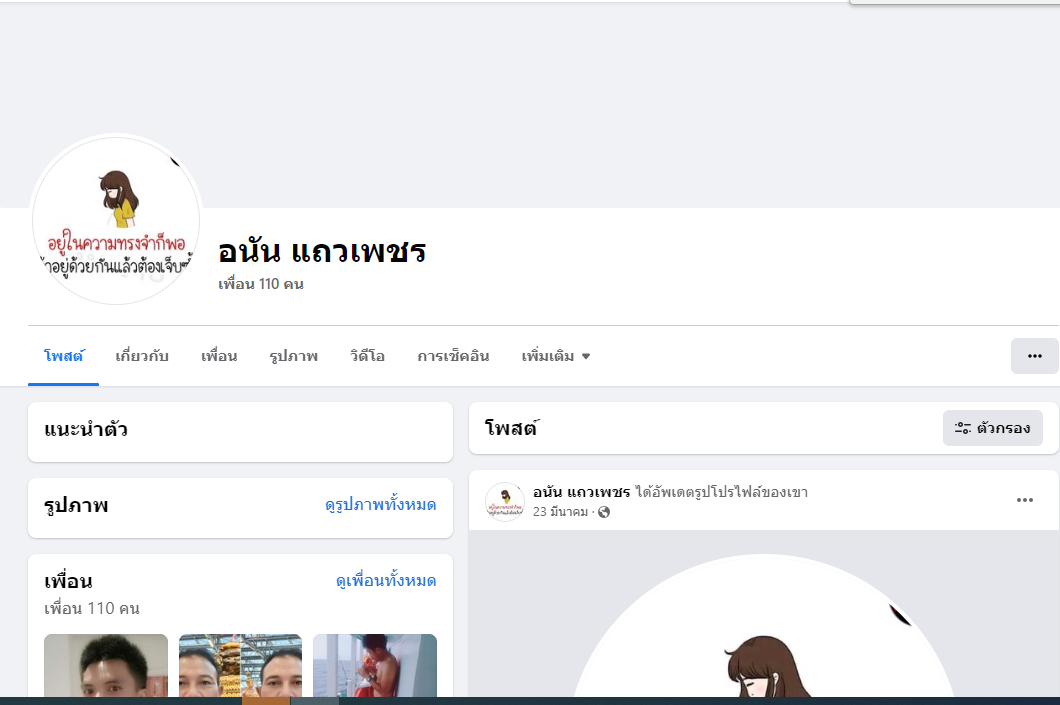The height and width of the screenshot is (705, 1060).
Task: Click the เพื่อน 110 คน count under the profile name
Action: [261, 284]
